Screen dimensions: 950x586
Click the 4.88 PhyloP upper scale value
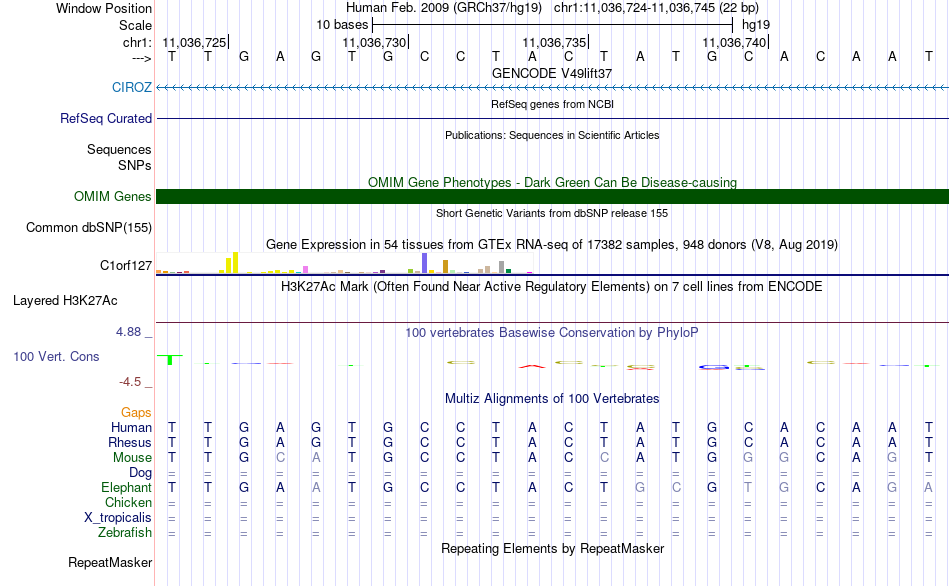[x=129, y=332]
